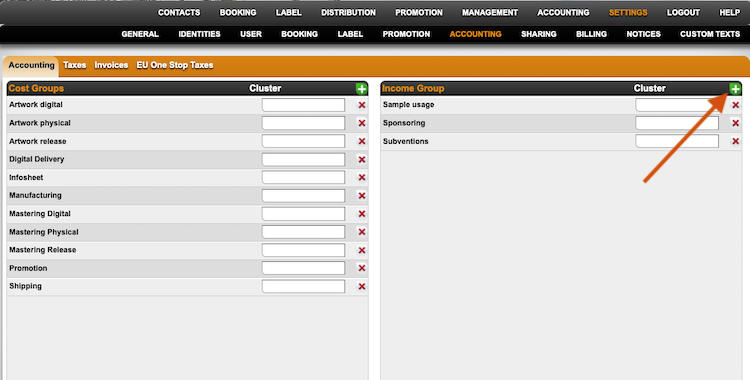Viewport: 750px width, 380px height.
Task: Open User settings submenu
Action: click(x=251, y=34)
